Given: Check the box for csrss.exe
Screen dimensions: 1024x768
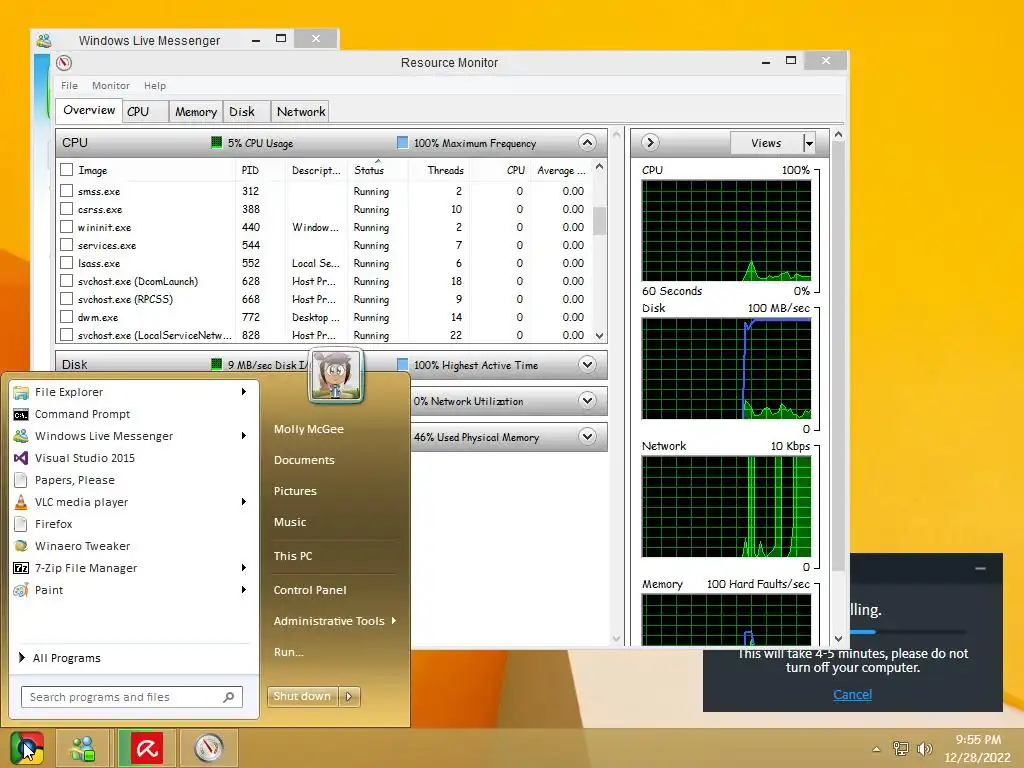Looking at the screenshot, I should click(66, 209).
